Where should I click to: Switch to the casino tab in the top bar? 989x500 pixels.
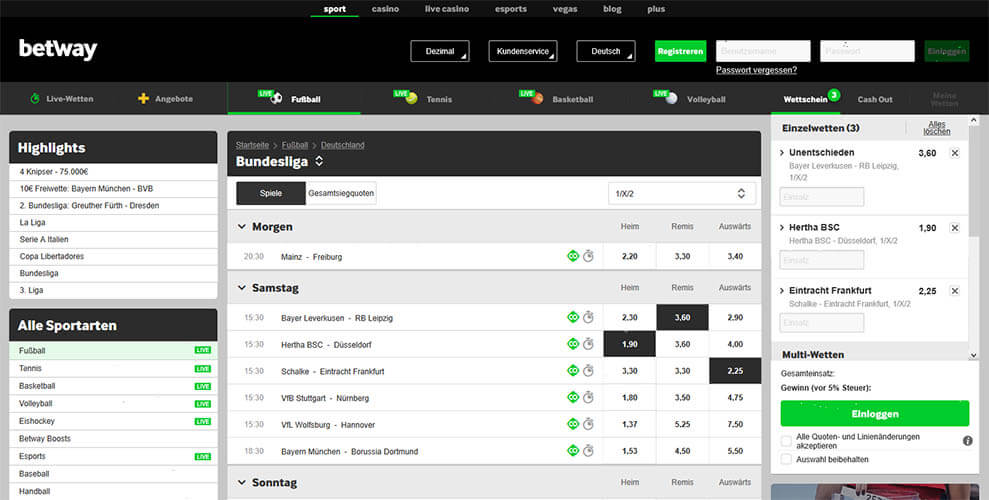coord(385,9)
